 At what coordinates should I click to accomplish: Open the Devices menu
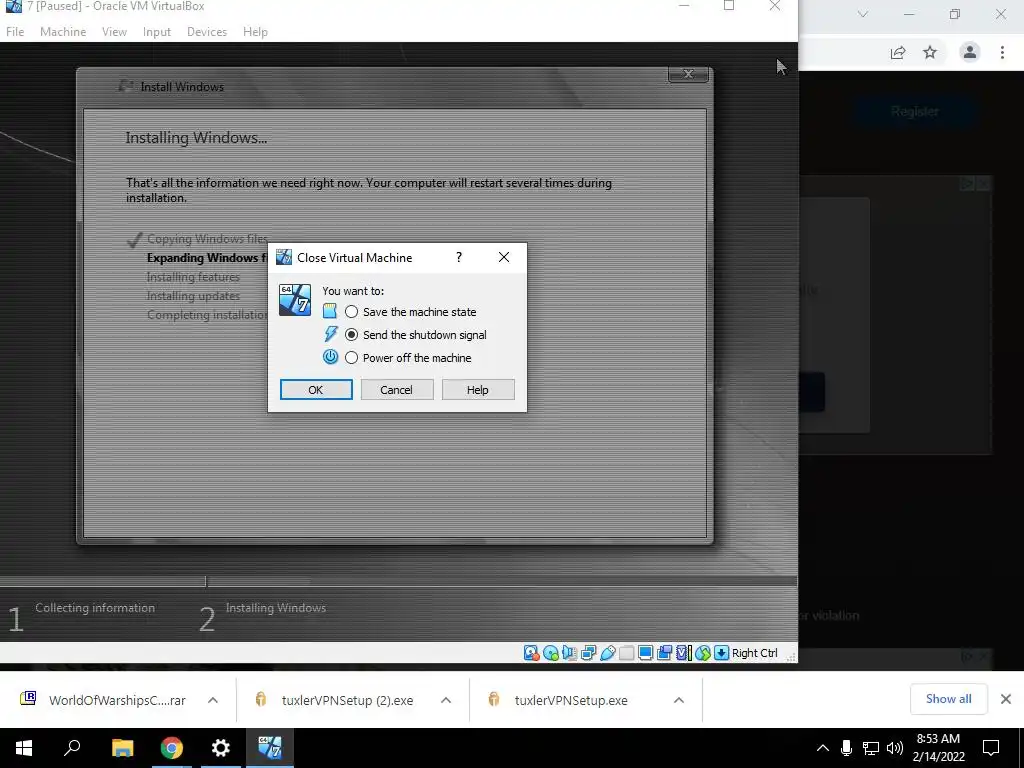pyautogui.click(x=207, y=31)
